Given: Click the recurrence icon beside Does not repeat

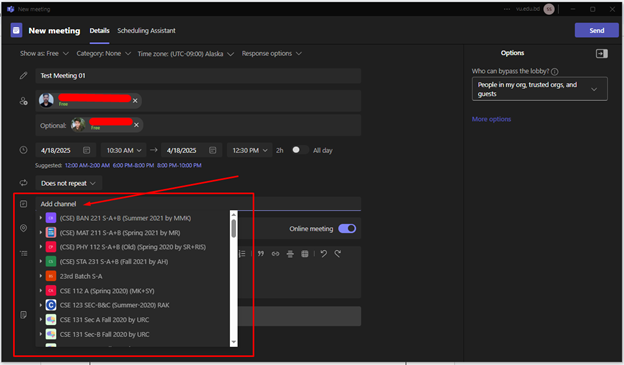Looking at the screenshot, I should point(23,183).
